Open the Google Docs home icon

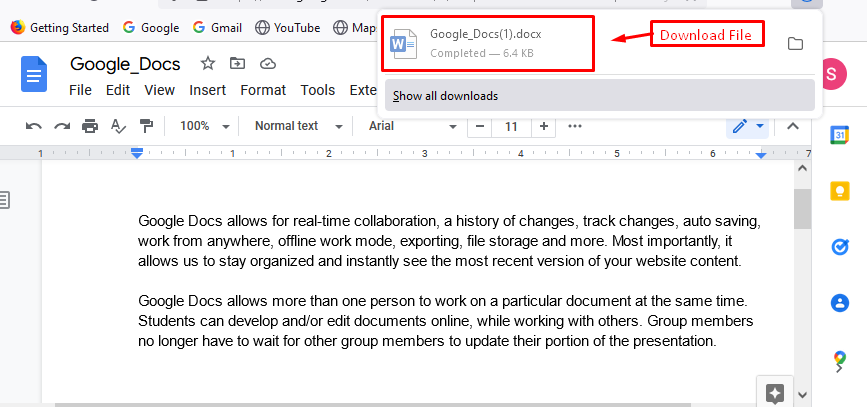click(x=34, y=74)
